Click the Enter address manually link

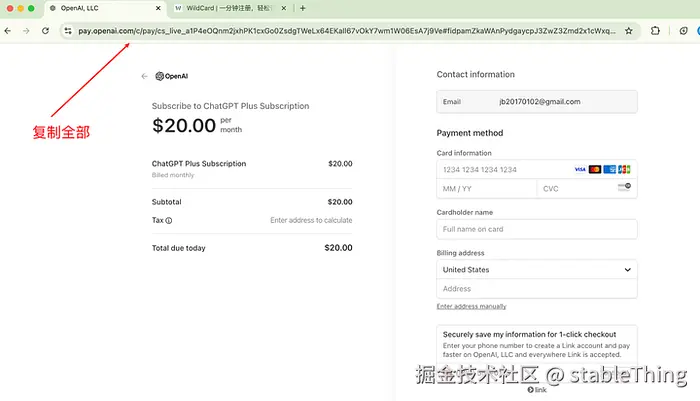click(x=471, y=306)
